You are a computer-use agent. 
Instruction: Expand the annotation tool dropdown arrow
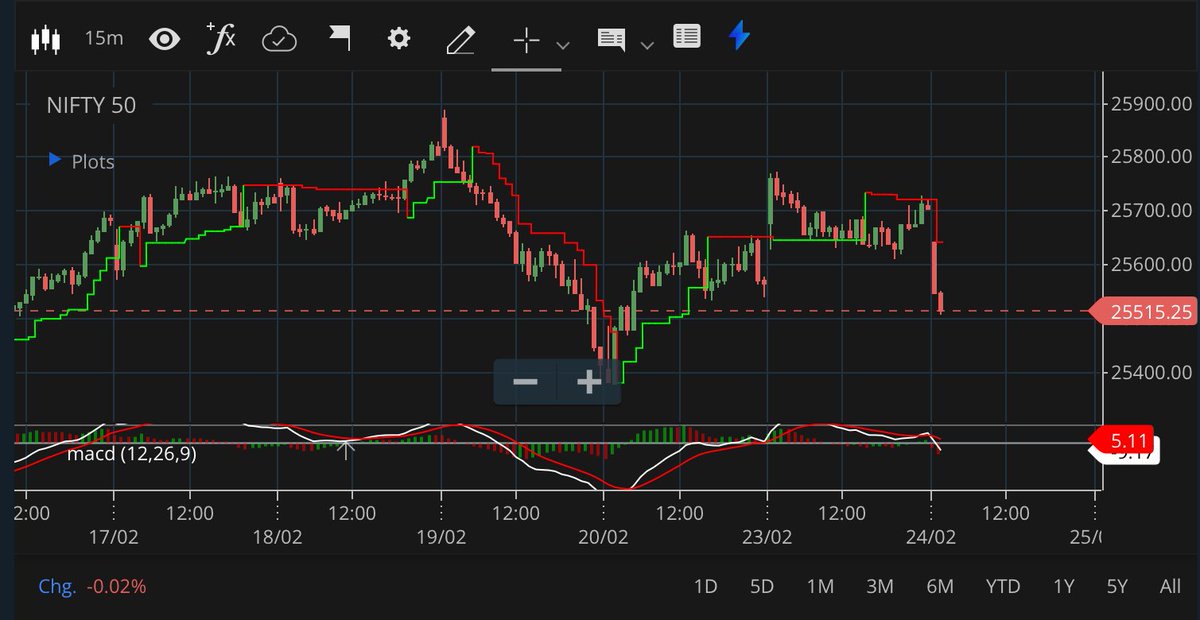pyautogui.click(x=647, y=45)
